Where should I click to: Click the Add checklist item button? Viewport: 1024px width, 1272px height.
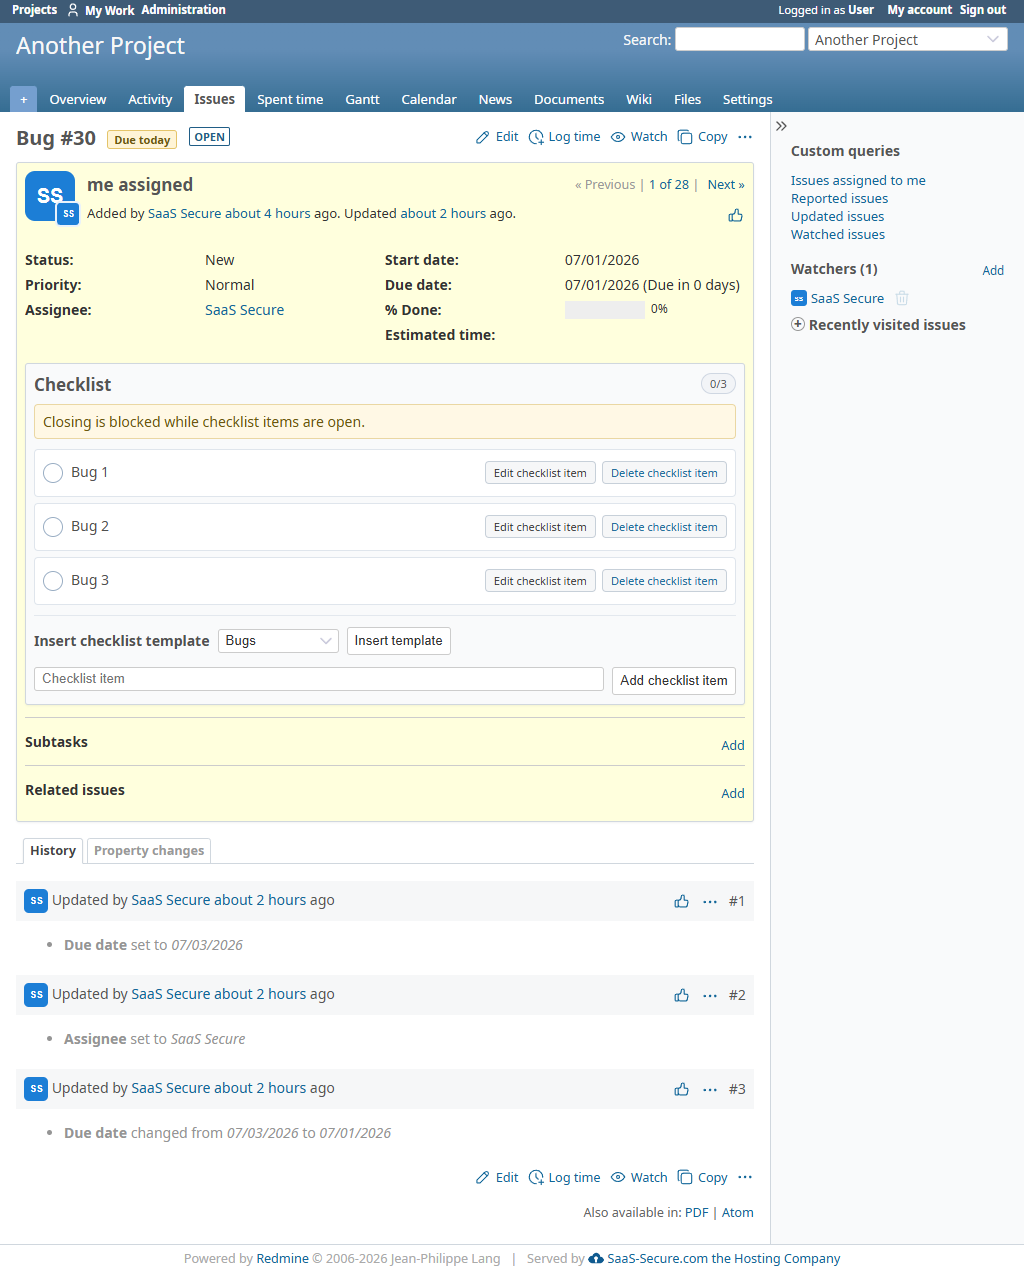click(x=674, y=681)
